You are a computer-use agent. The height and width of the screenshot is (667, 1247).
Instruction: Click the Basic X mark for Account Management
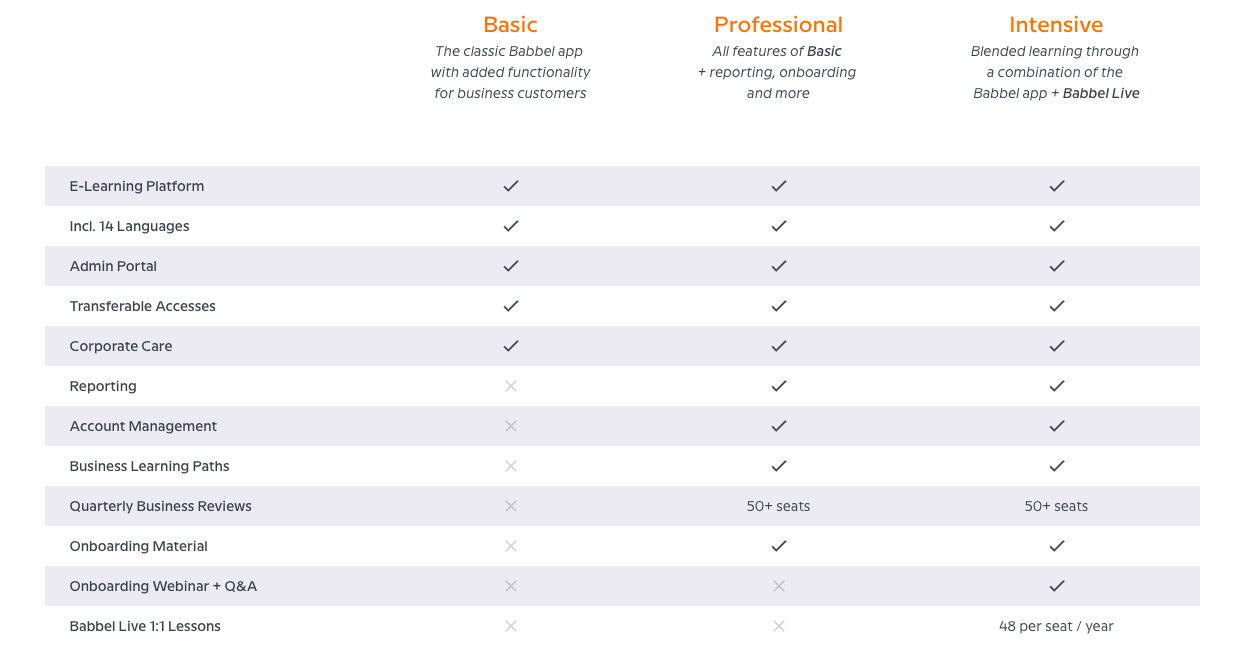[511, 426]
